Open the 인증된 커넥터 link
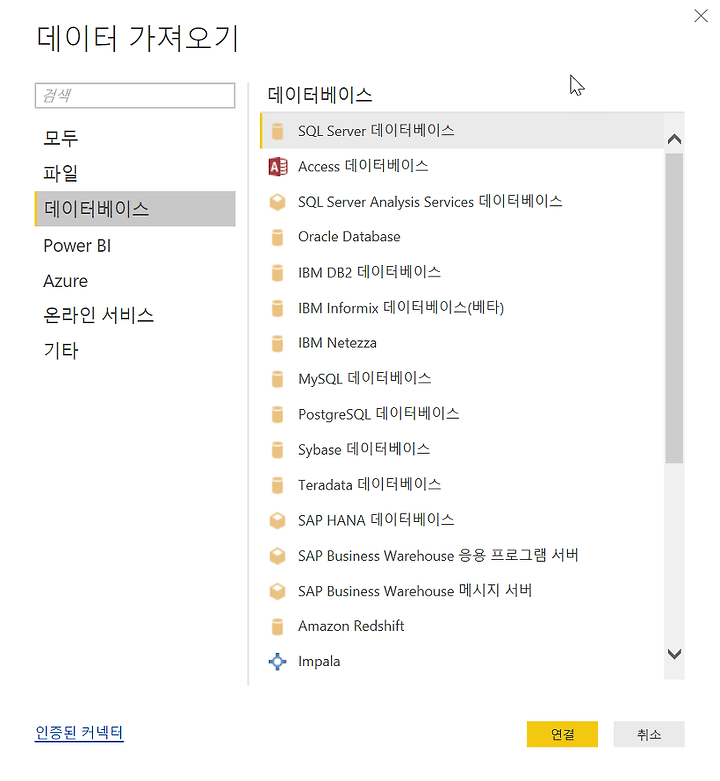This screenshot has height=781, width=720. 79,732
